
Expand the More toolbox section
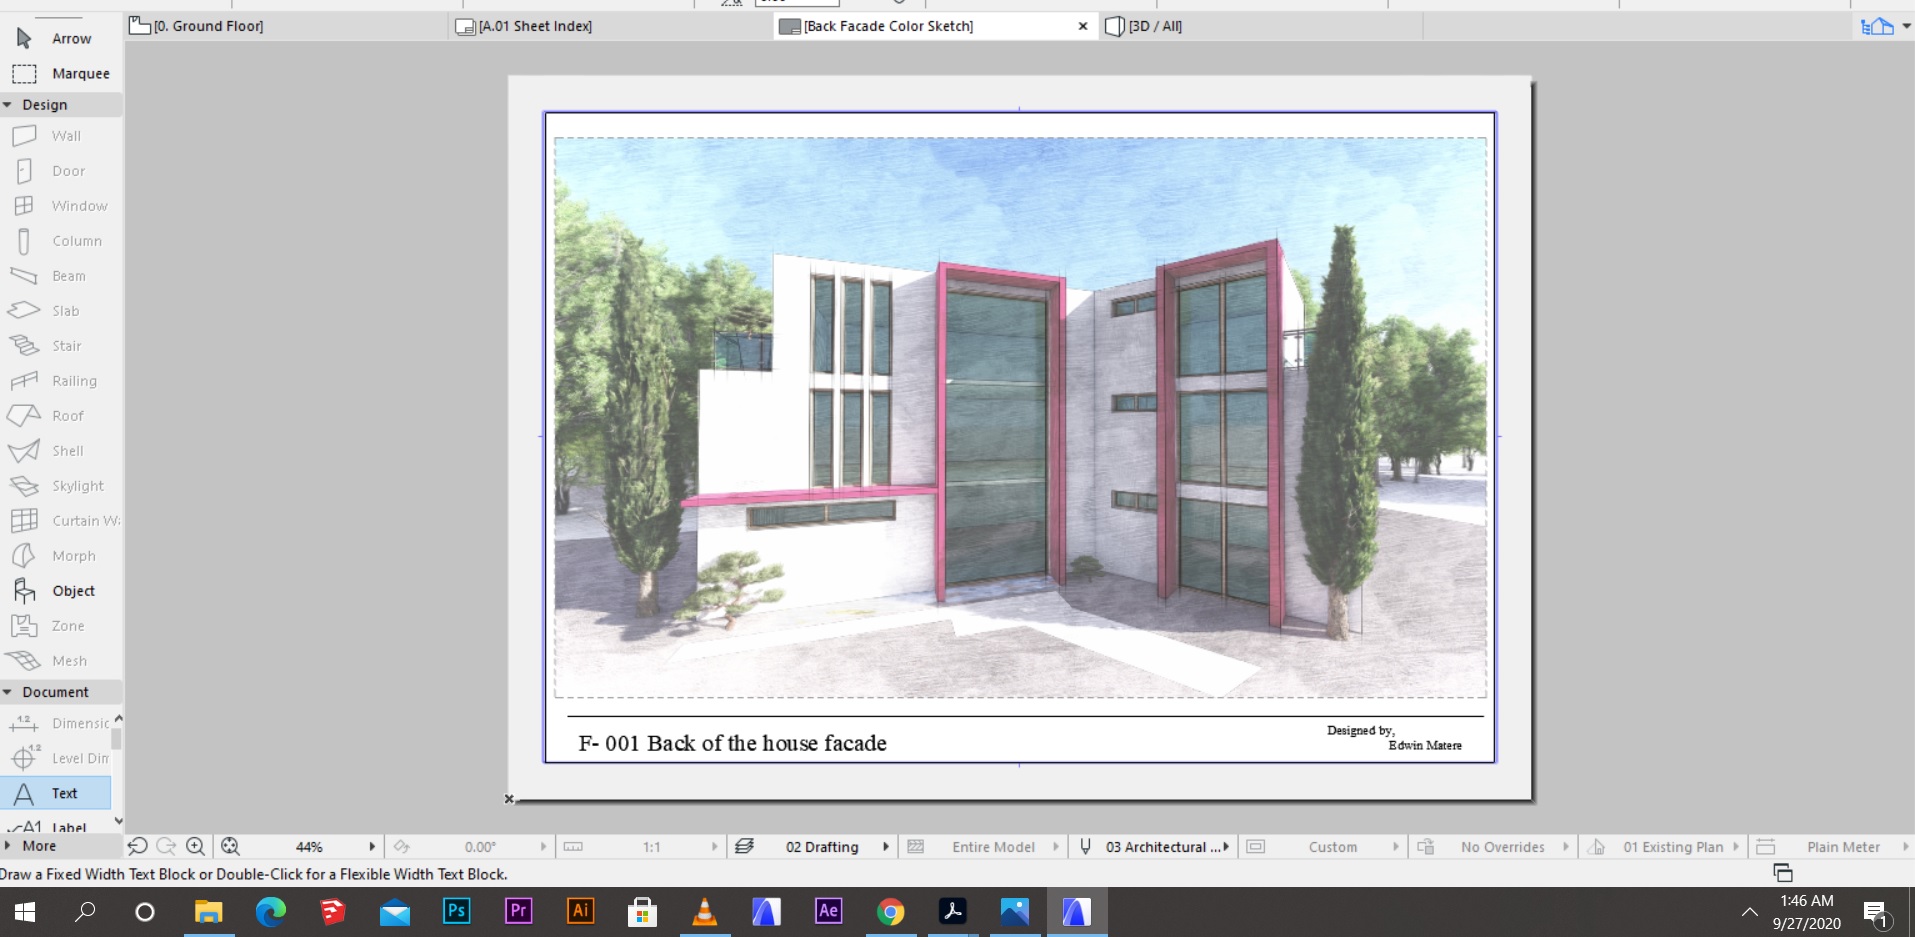pos(8,845)
